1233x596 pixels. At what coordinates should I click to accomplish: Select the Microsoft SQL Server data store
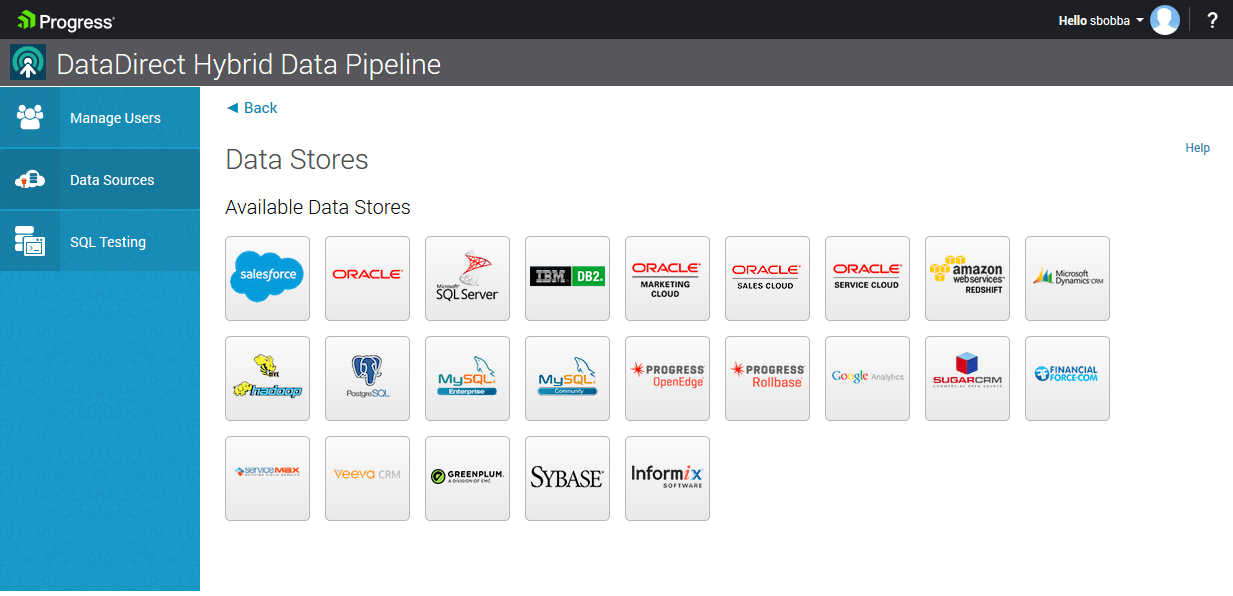pos(467,278)
